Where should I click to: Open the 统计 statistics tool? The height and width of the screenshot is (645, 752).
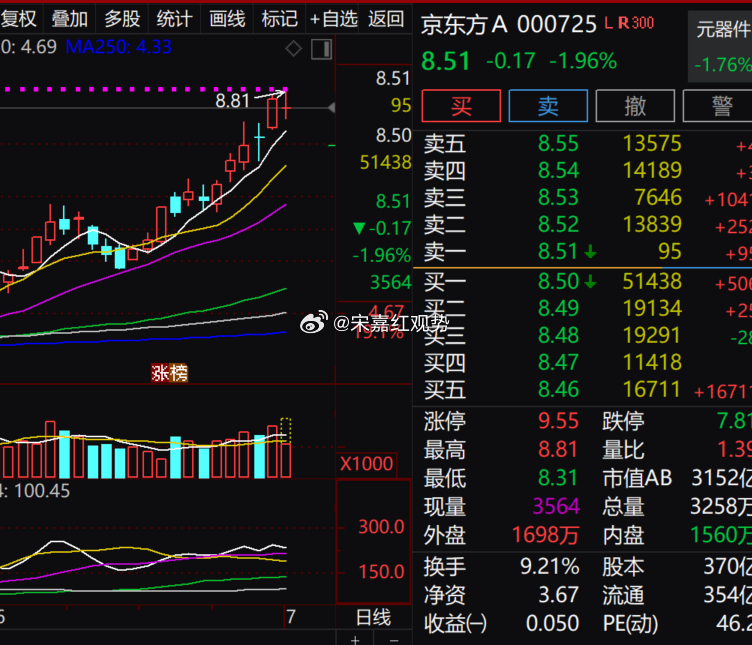pos(175,19)
